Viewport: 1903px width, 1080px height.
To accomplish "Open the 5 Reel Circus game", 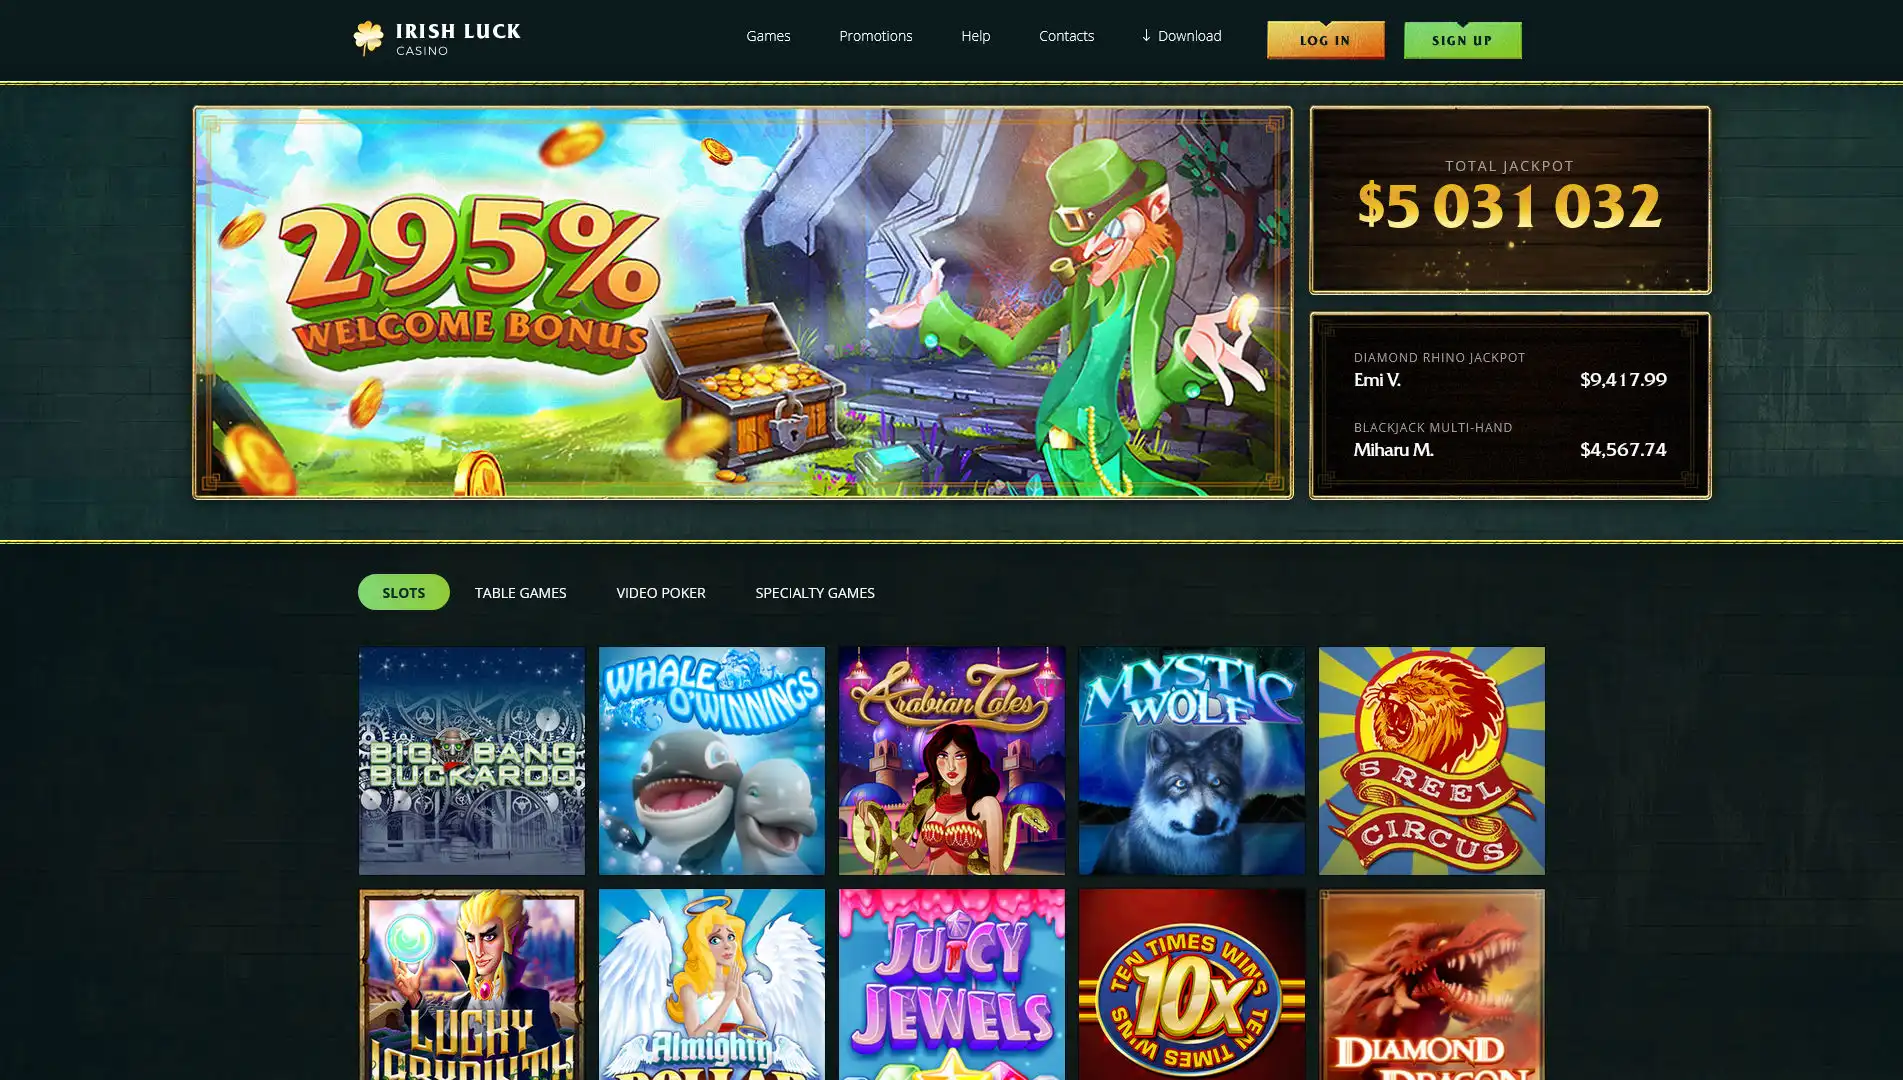I will [x=1432, y=760].
